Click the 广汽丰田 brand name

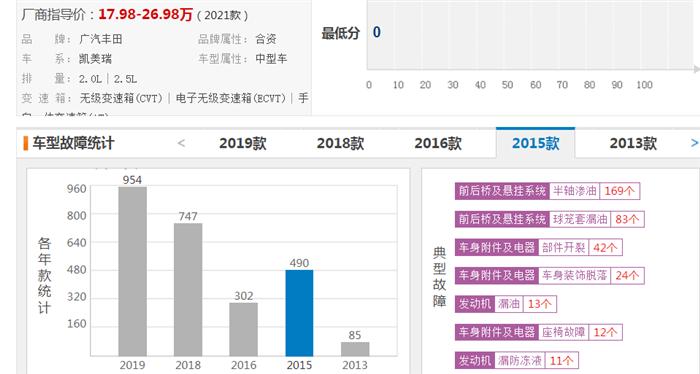coord(100,39)
